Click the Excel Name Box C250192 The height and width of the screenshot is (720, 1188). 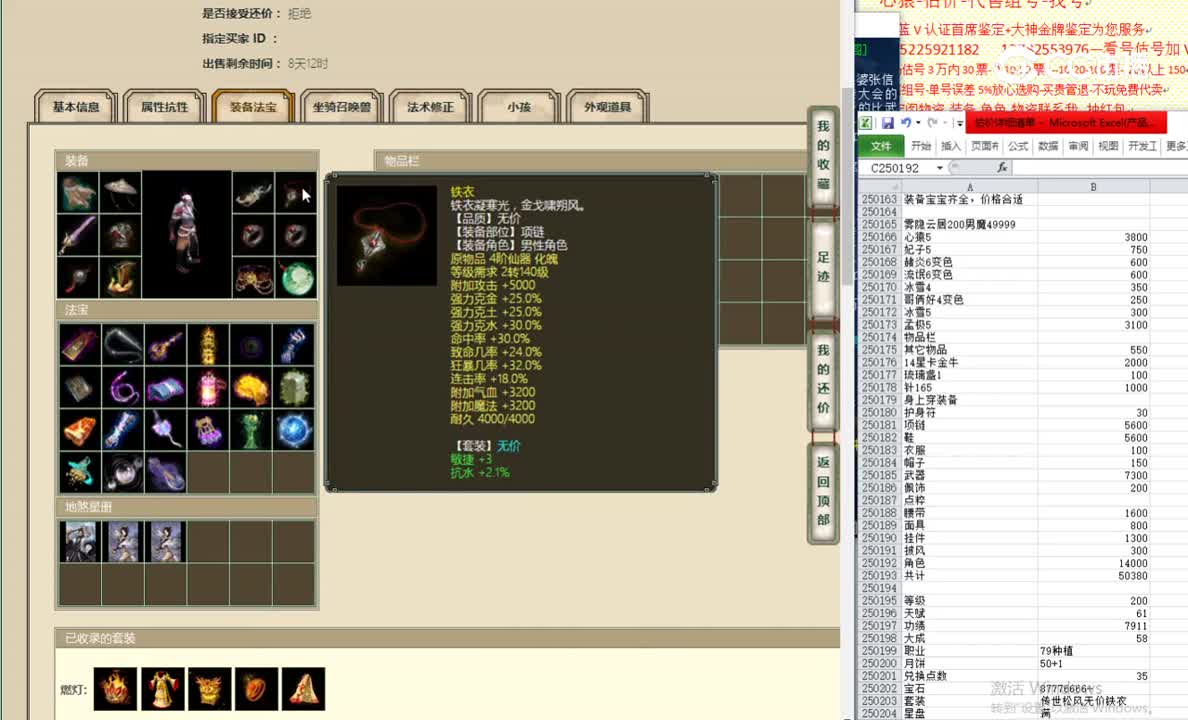click(896, 167)
